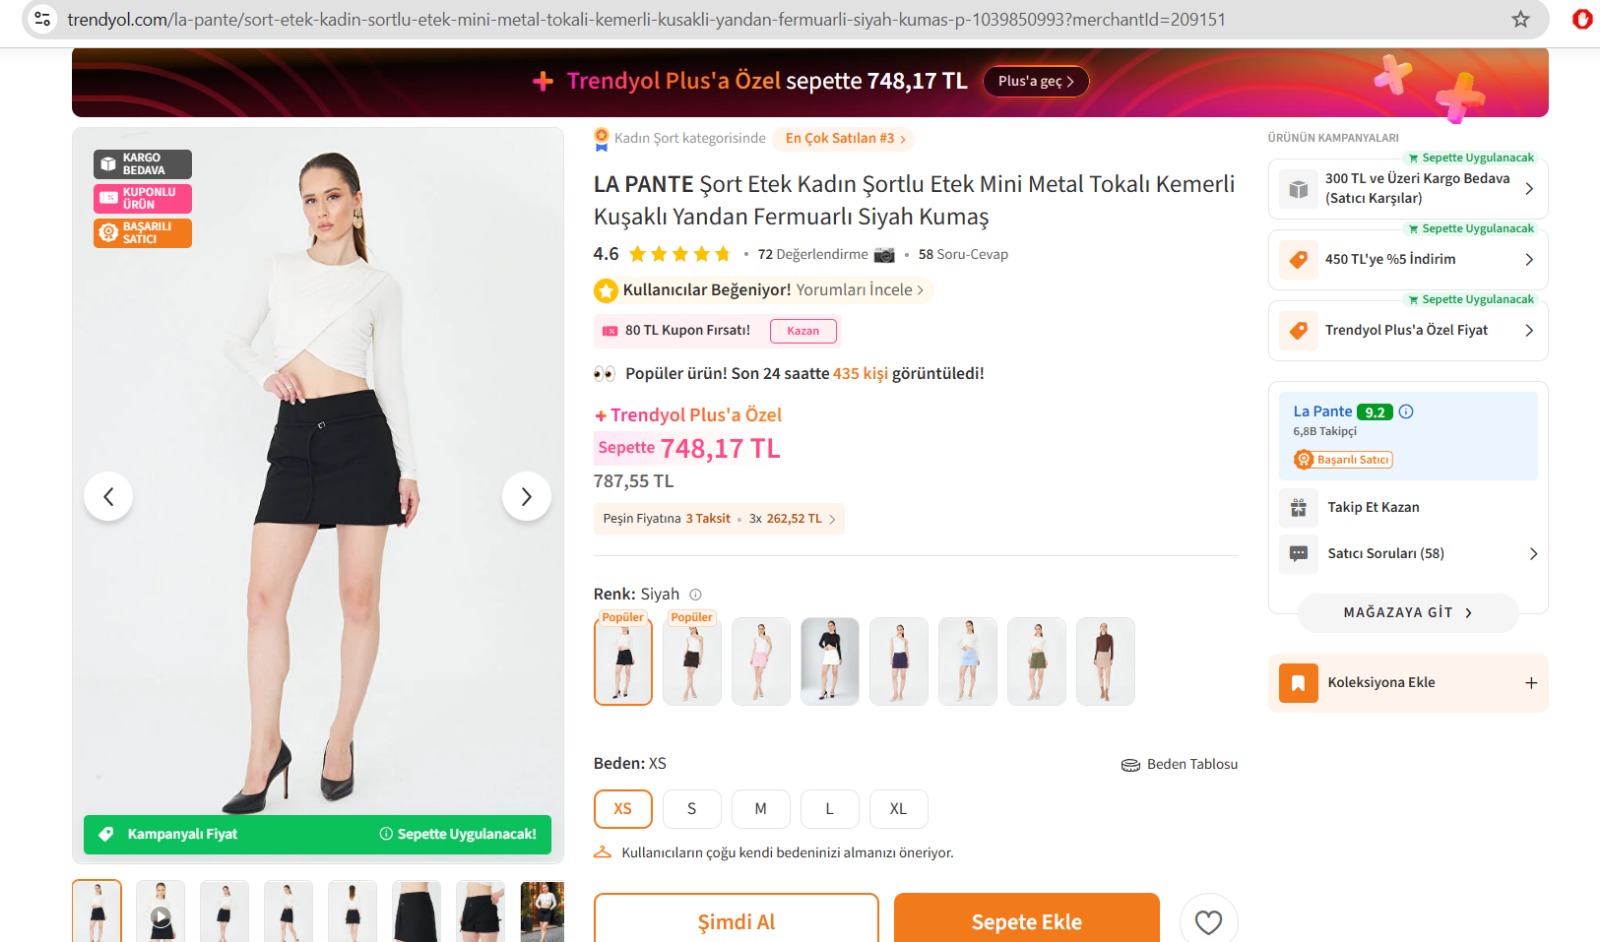Select the white skirt with black top variant

[x=830, y=661]
